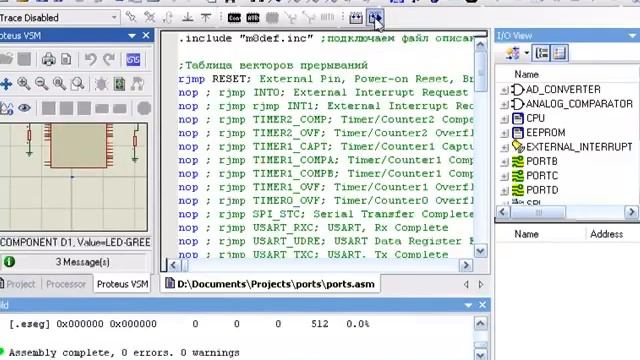Click the leftmost icon beside the eye icon

tap(6, 108)
